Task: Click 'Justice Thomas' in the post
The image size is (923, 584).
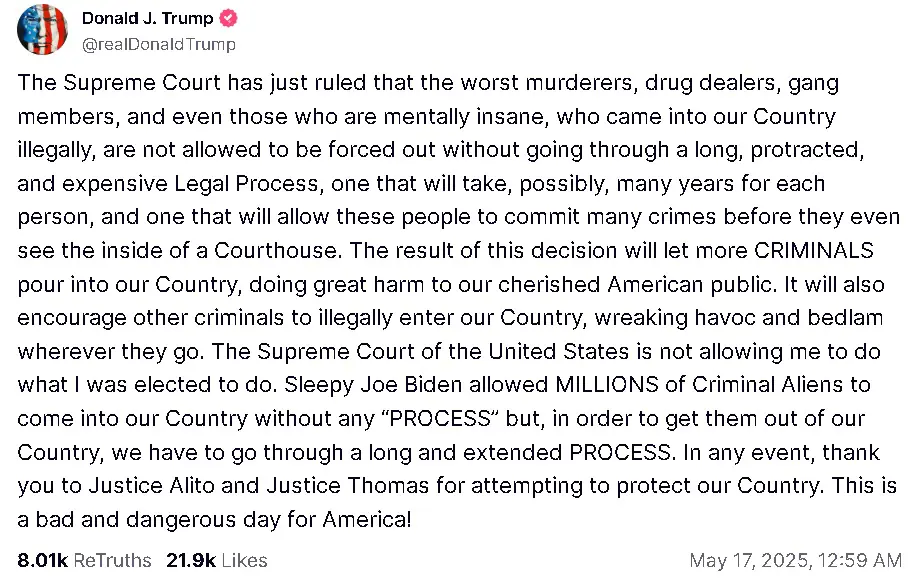Action: coord(347,486)
